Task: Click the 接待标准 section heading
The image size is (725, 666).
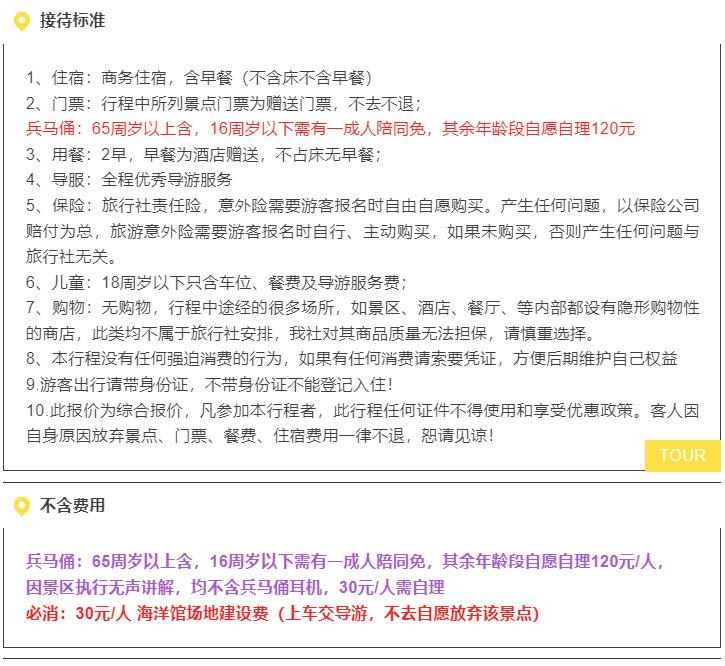Action: pos(73,21)
